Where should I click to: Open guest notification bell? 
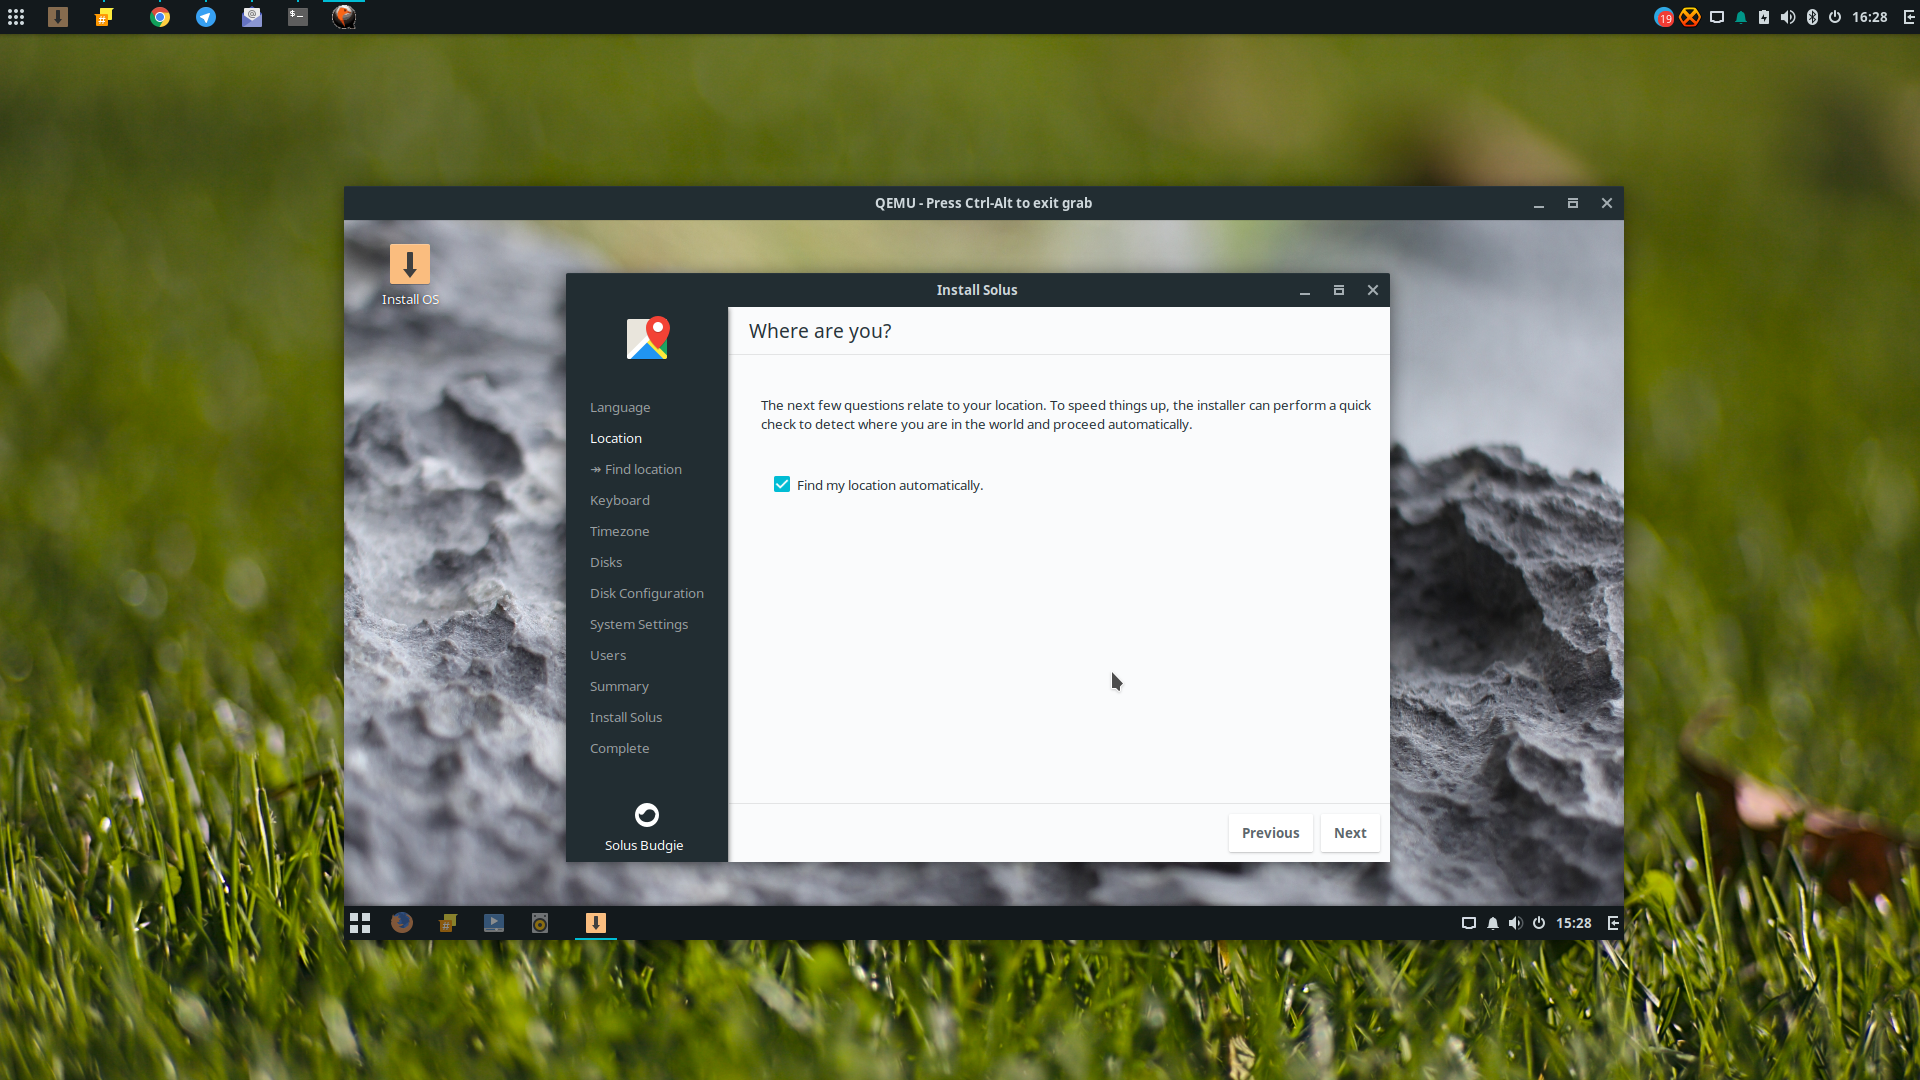point(1493,923)
